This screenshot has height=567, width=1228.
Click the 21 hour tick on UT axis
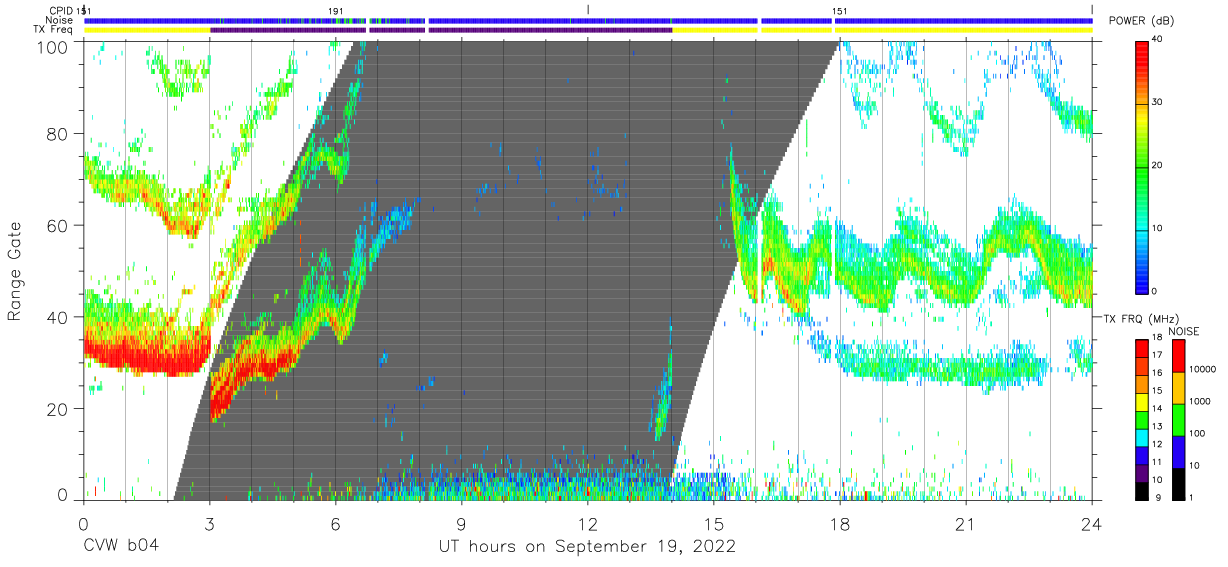[x=966, y=523]
